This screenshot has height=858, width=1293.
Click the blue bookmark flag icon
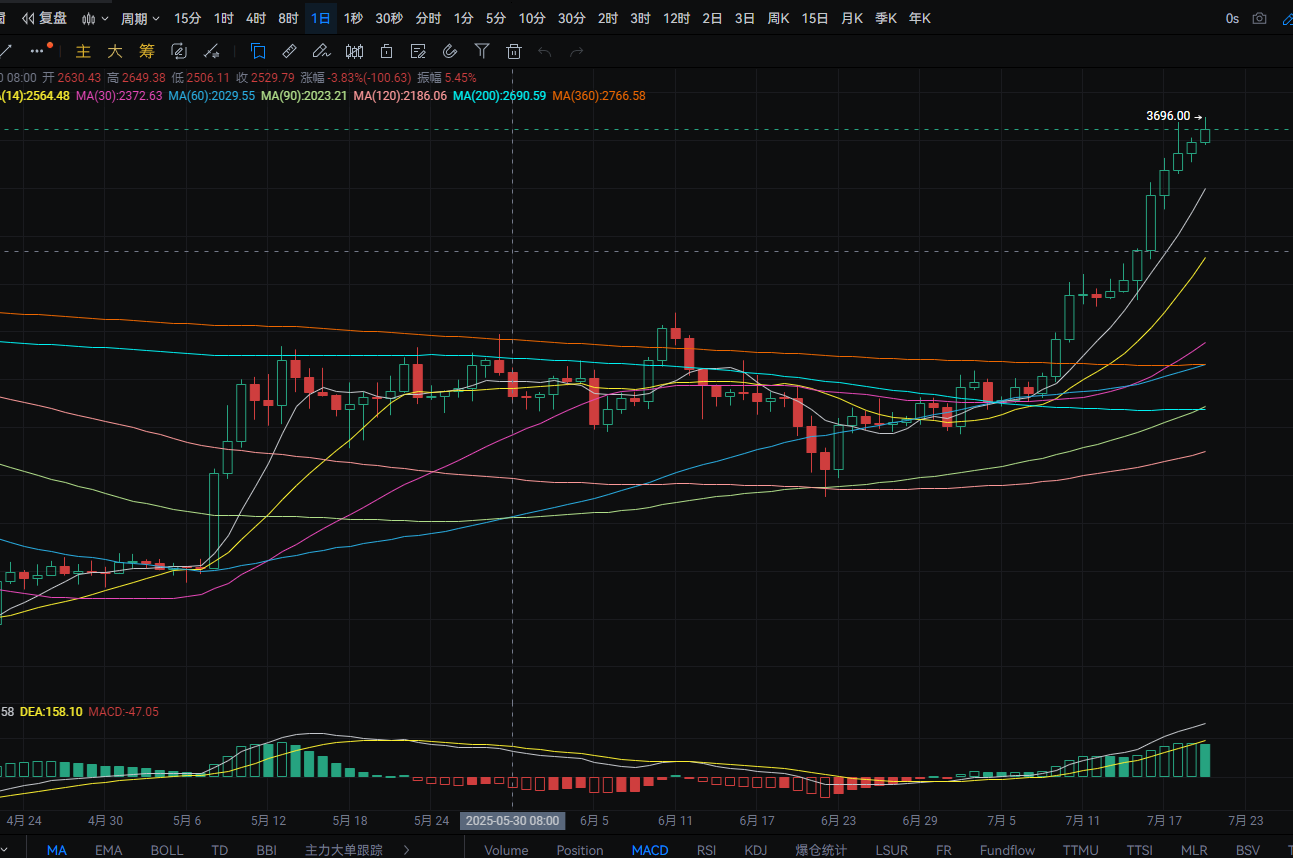258,51
